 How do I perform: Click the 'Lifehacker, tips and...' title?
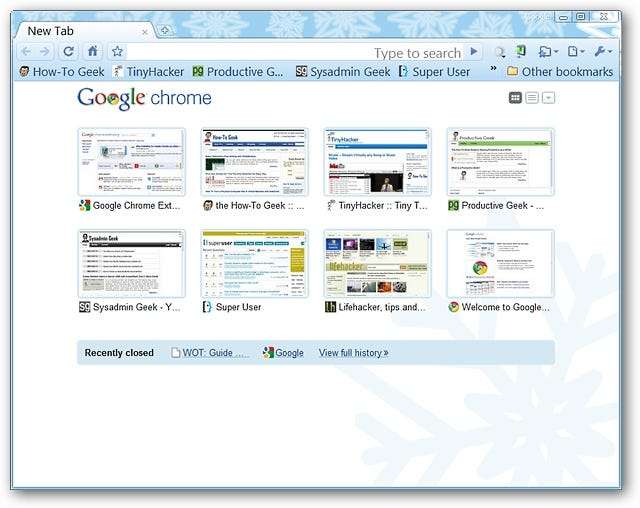[382, 307]
